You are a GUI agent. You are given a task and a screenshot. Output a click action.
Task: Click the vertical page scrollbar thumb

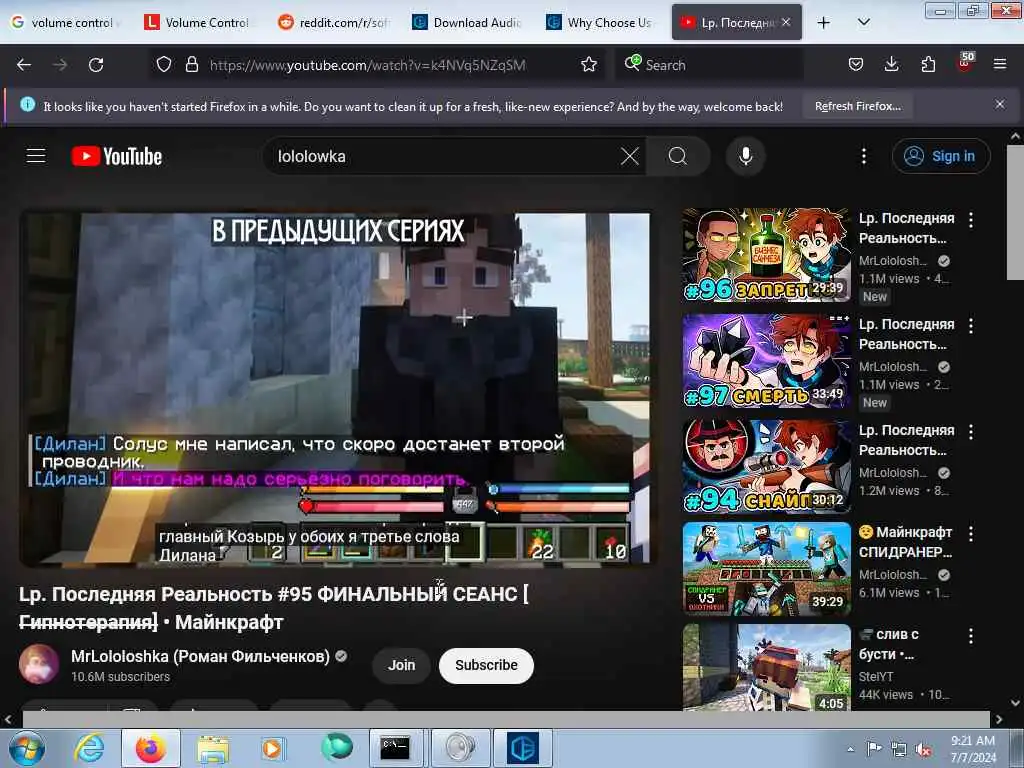point(1015,212)
